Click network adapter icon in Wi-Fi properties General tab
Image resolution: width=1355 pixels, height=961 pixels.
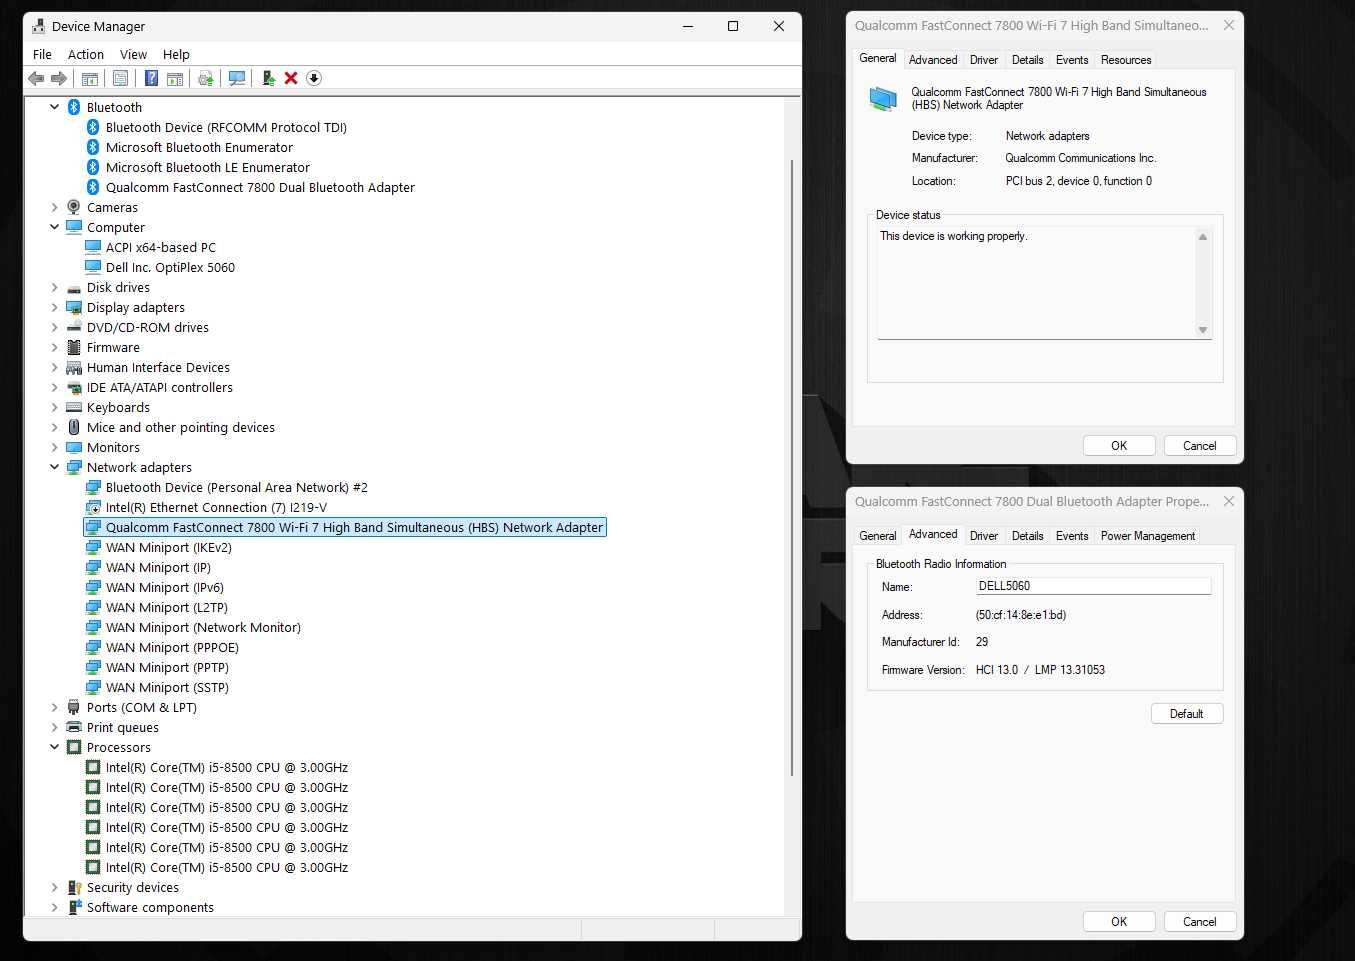(883, 98)
